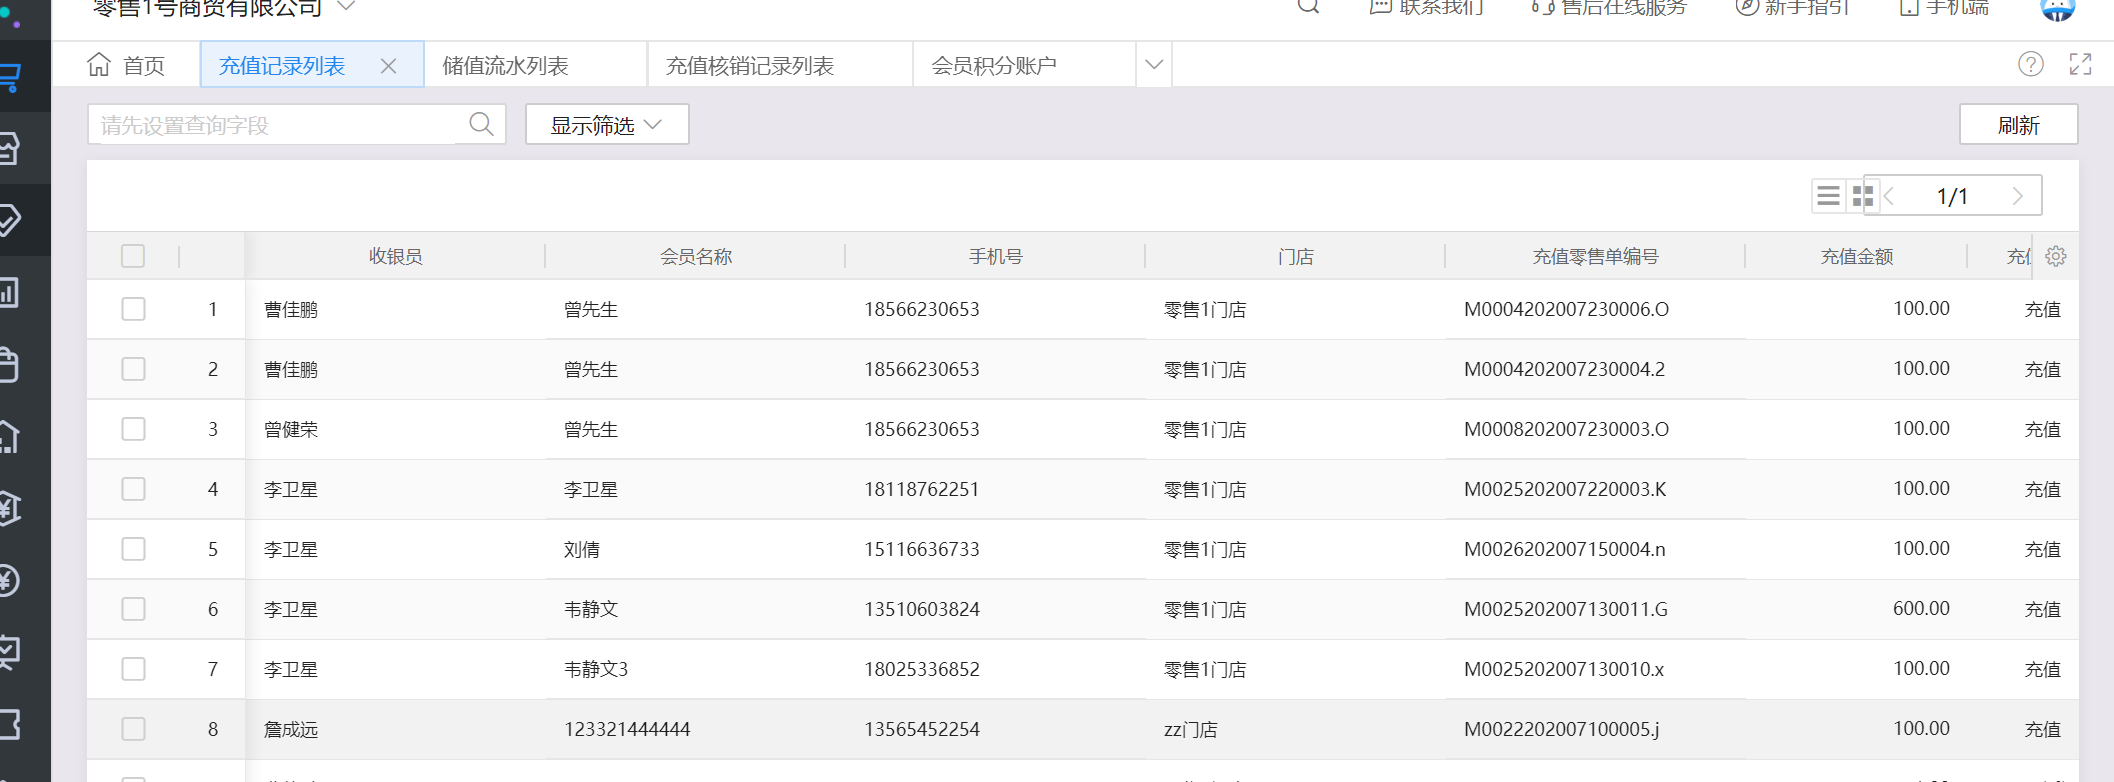Tick the select-all checkbox in table header
Screen dimensions: 2114x782
133,256
